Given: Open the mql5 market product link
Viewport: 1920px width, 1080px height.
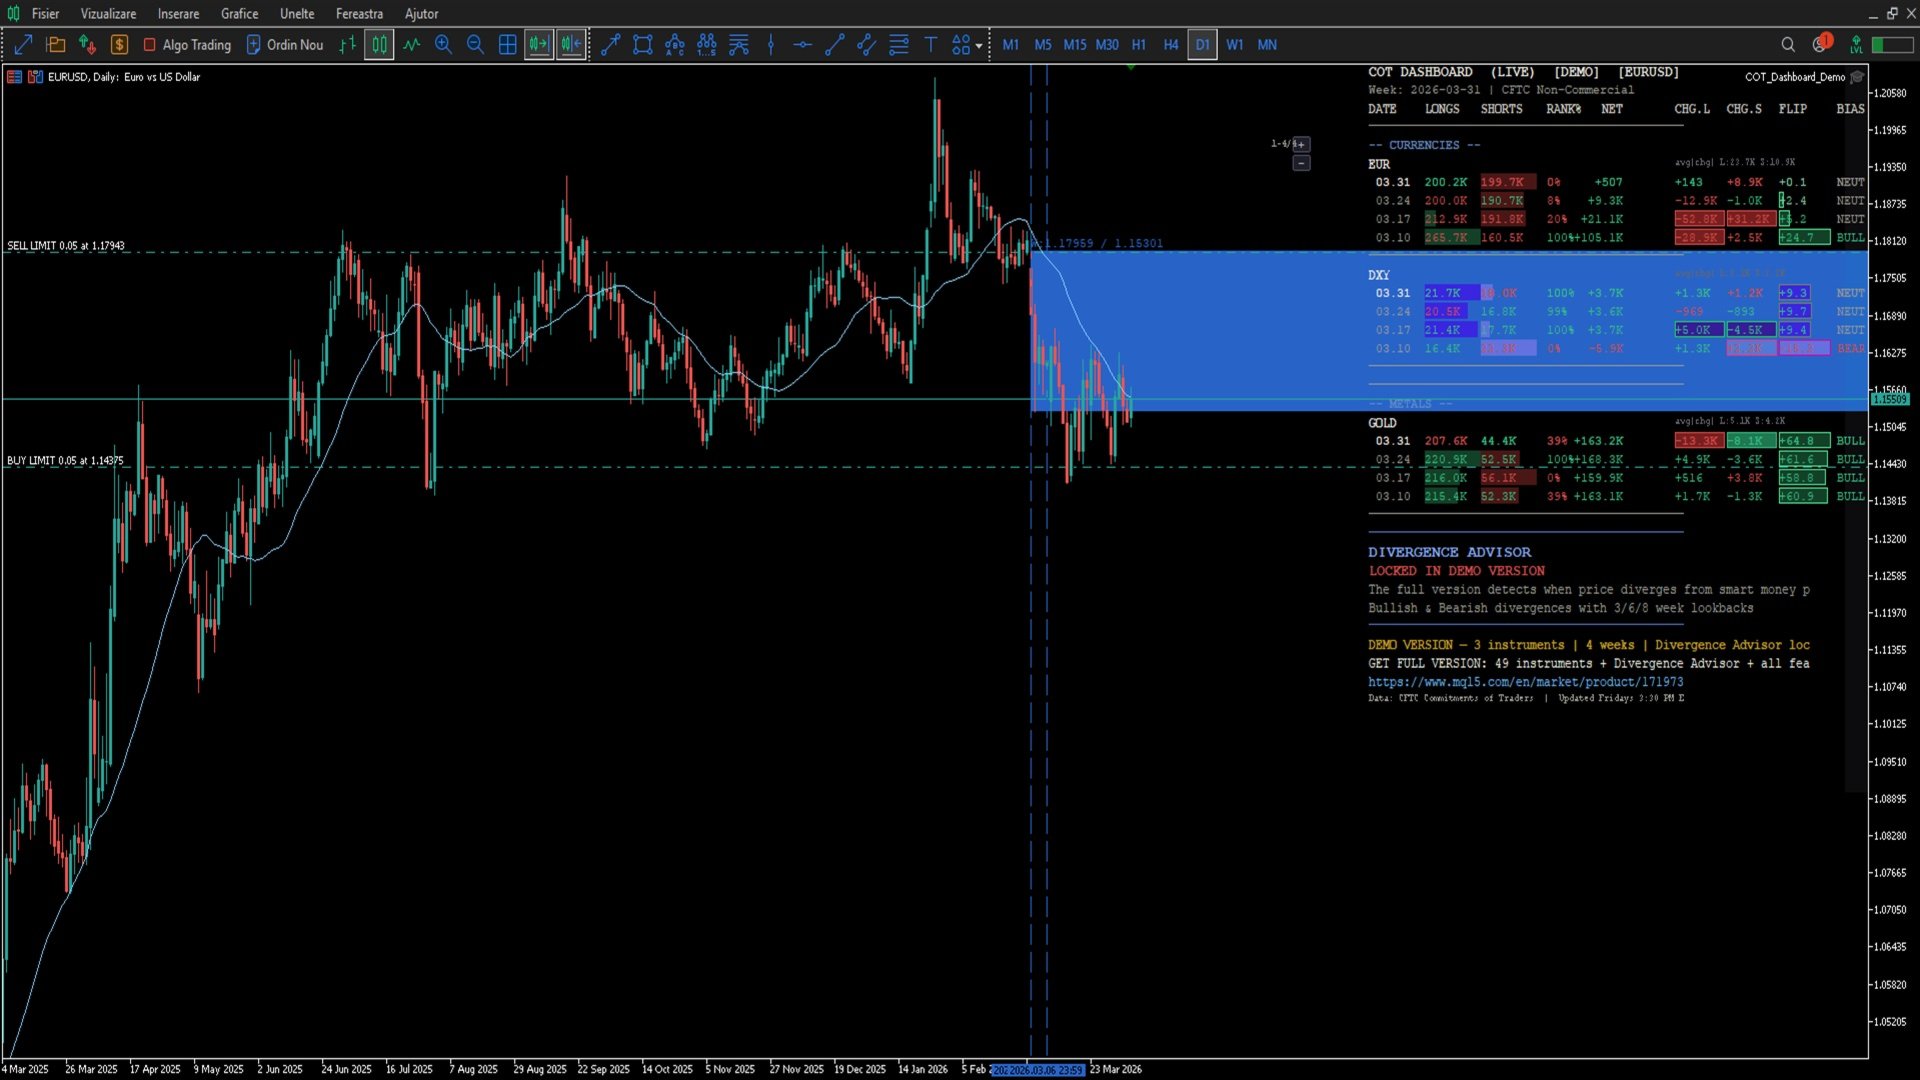Looking at the screenshot, I should [1525, 682].
